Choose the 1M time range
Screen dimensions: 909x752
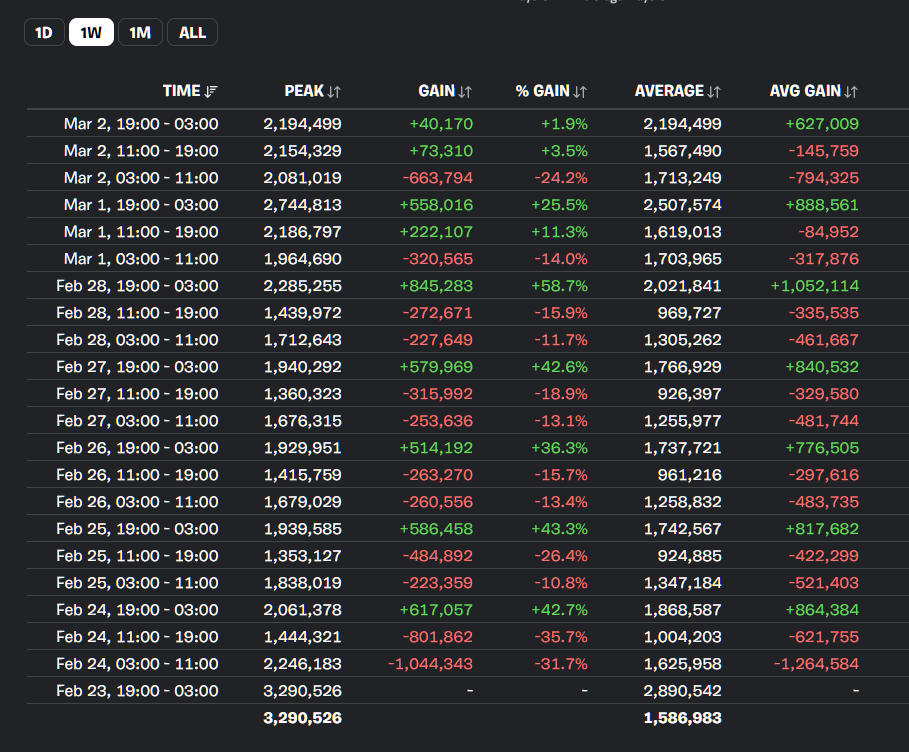click(140, 32)
